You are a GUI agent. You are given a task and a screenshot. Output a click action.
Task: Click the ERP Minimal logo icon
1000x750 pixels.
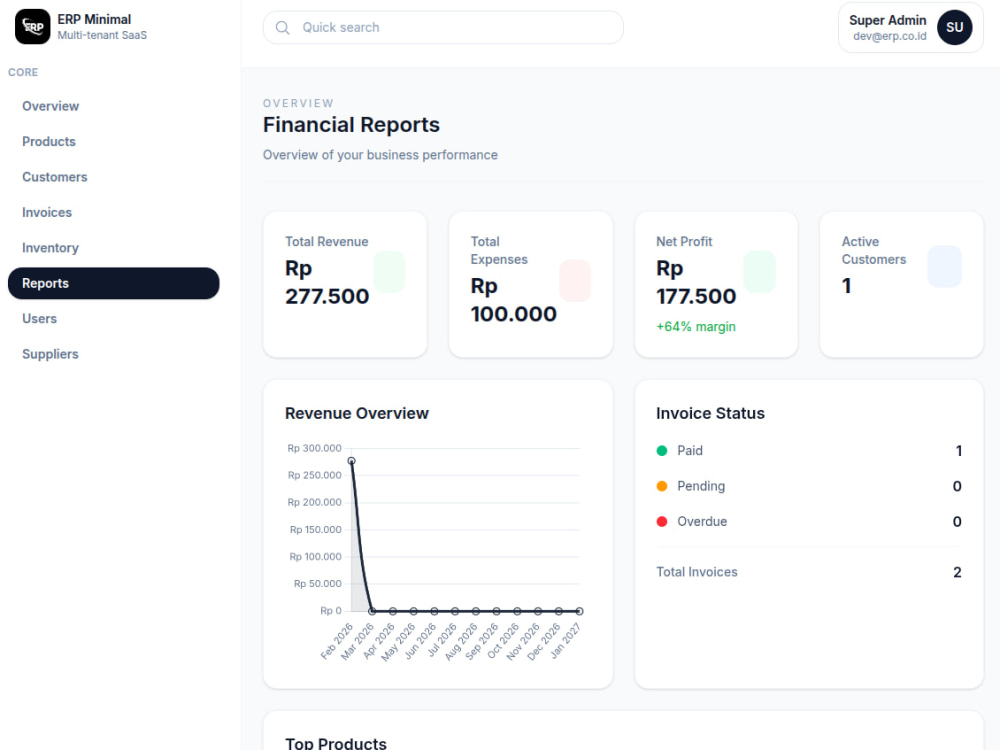click(x=33, y=27)
